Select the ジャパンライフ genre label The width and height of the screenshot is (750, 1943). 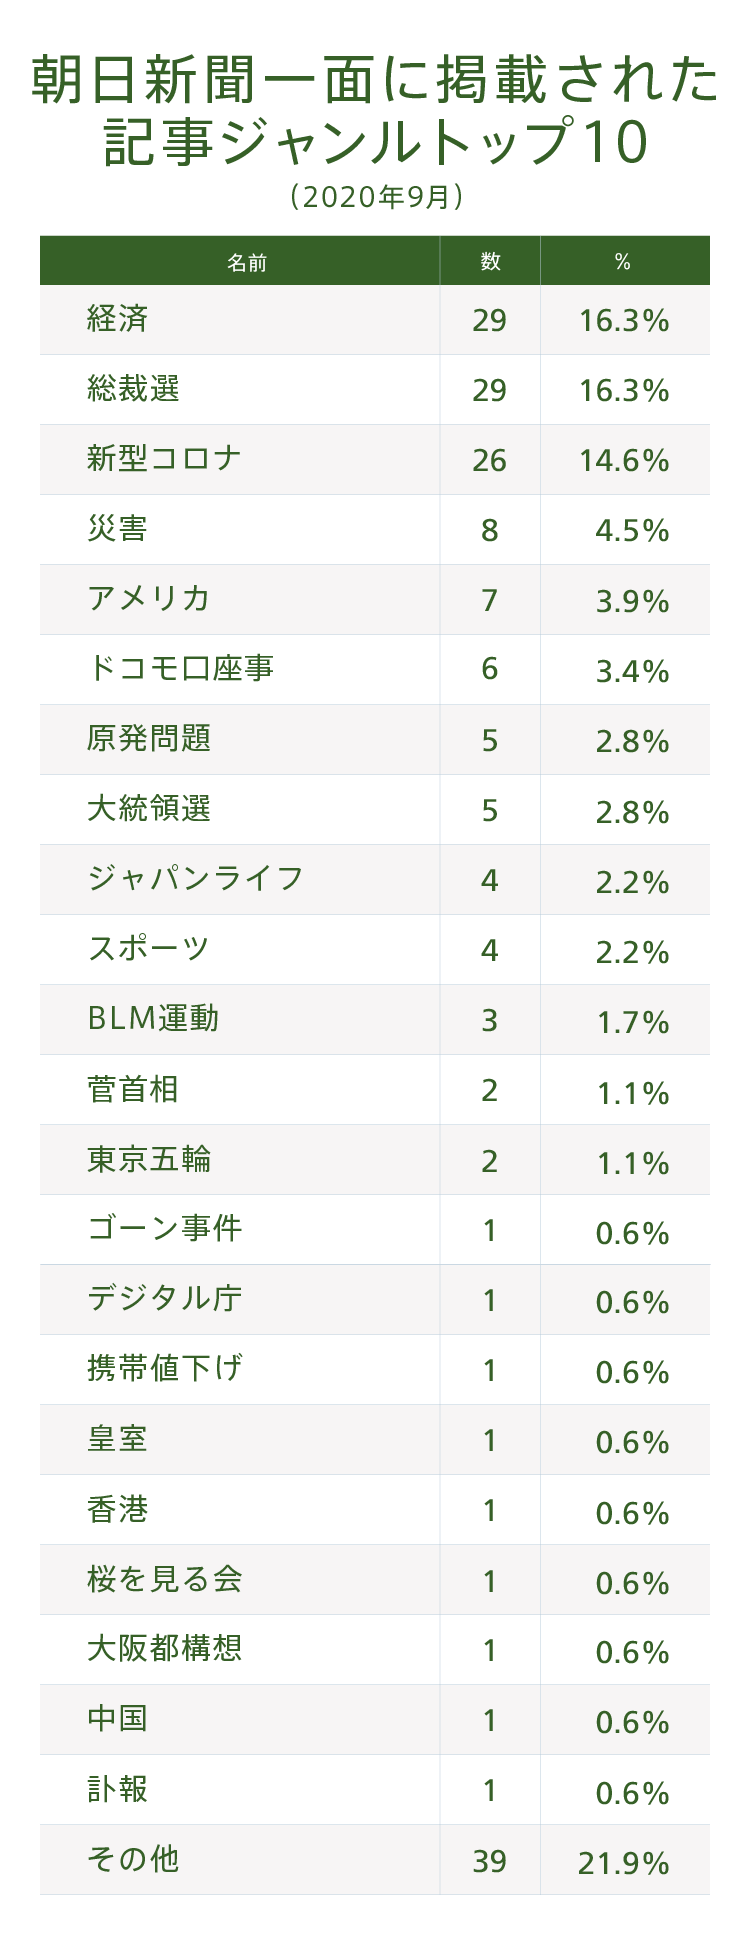[x=195, y=879]
